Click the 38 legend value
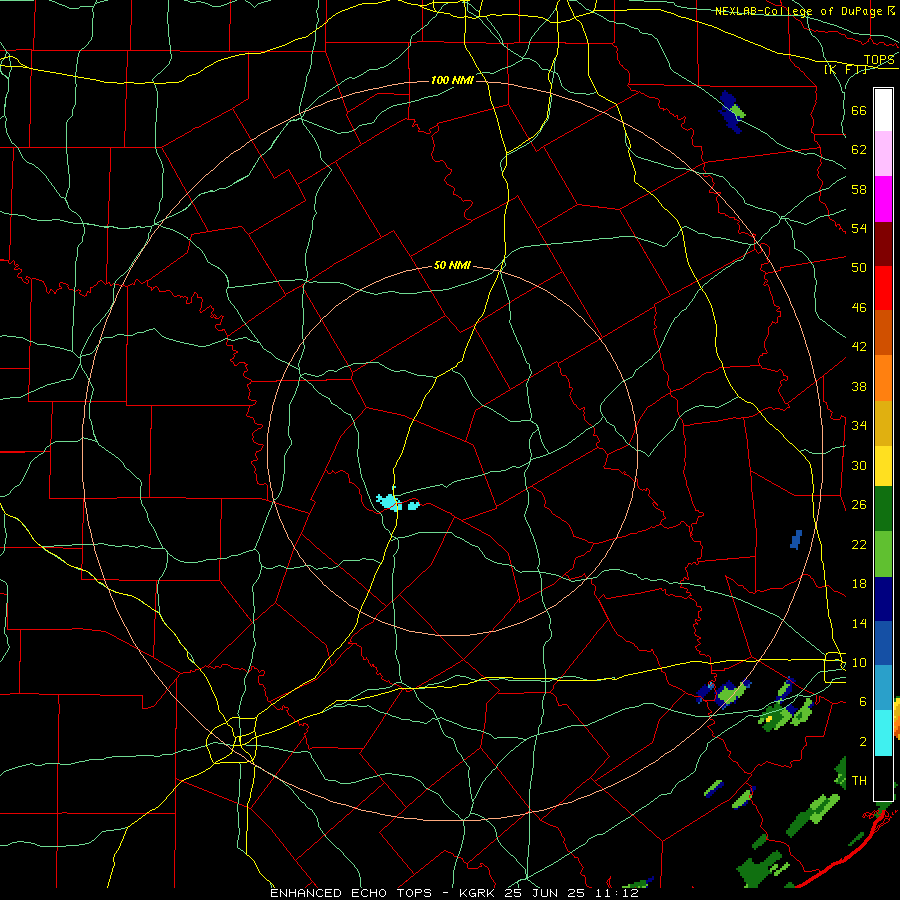Screen dimensions: 900x900 [859, 386]
